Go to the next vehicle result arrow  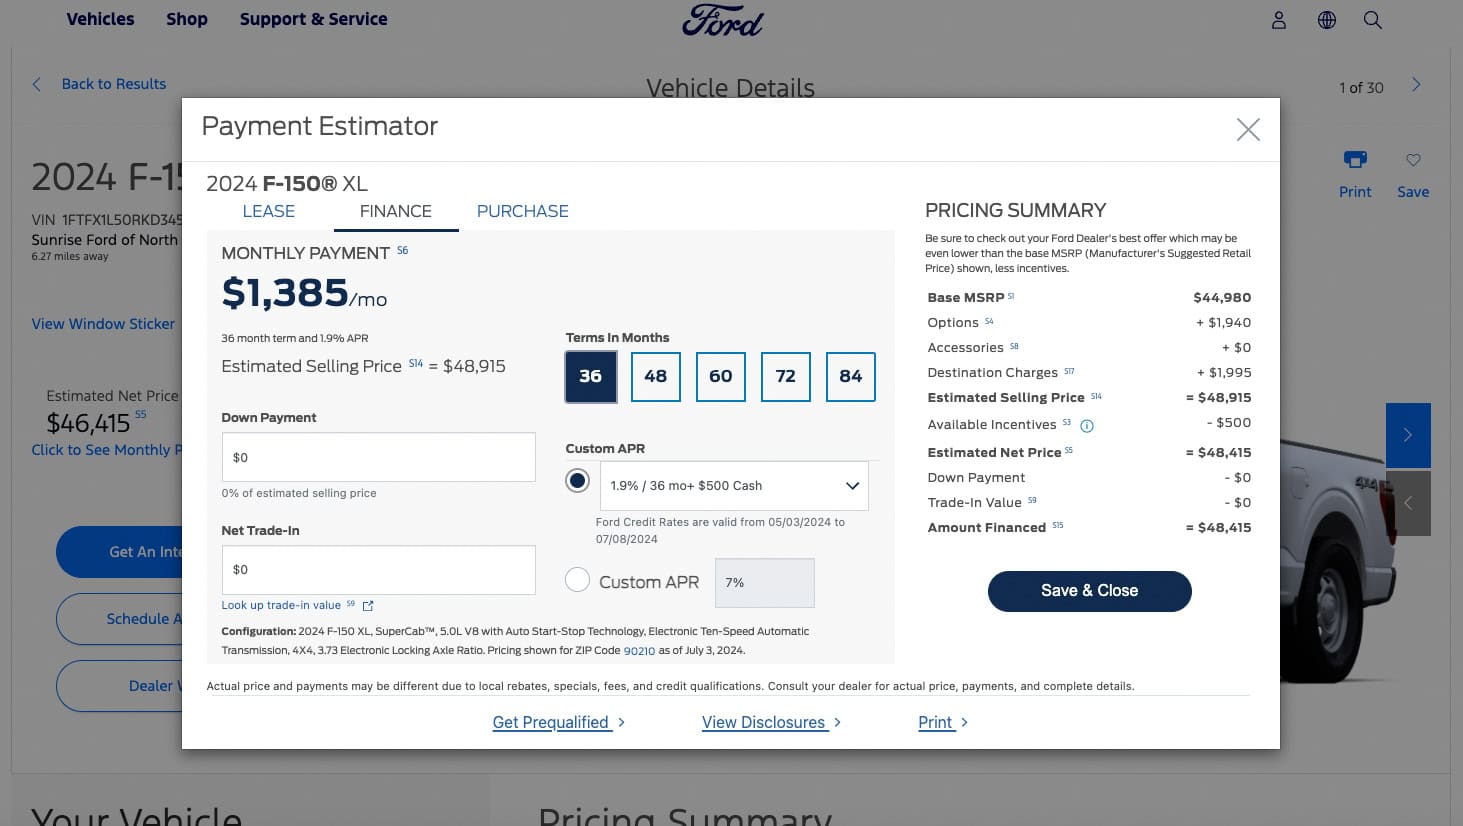pyautogui.click(x=1416, y=85)
